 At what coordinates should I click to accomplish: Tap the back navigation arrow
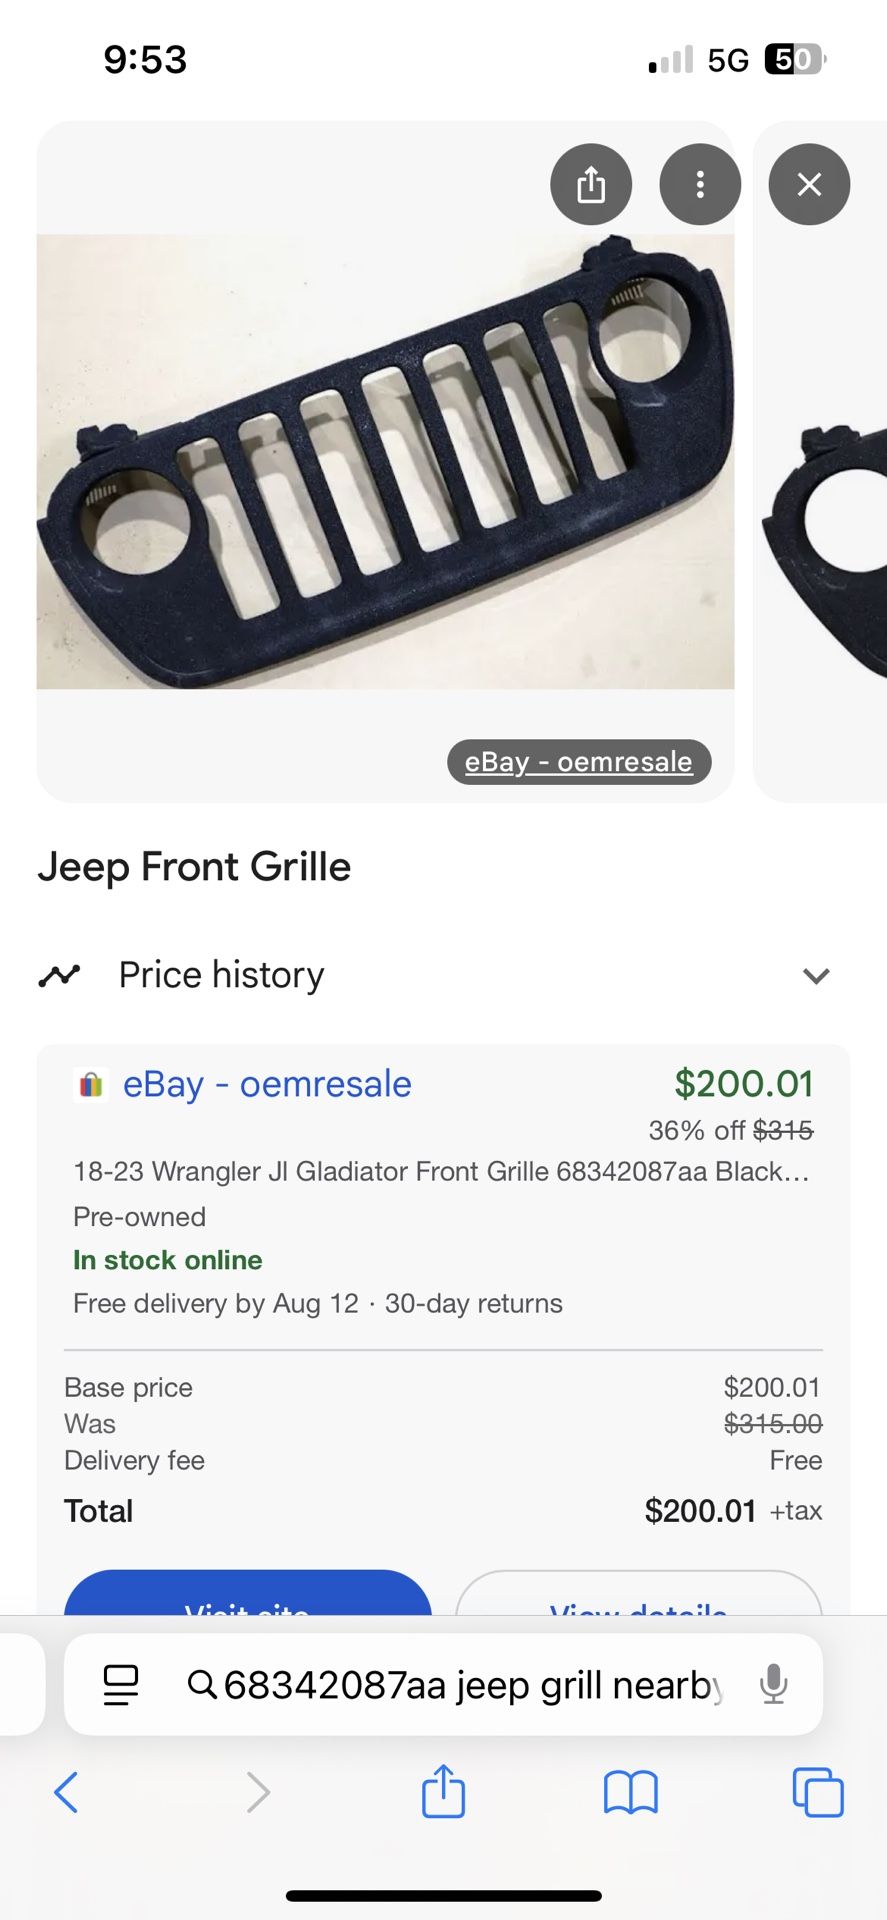pyautogui.click(x=66, y=1793)
